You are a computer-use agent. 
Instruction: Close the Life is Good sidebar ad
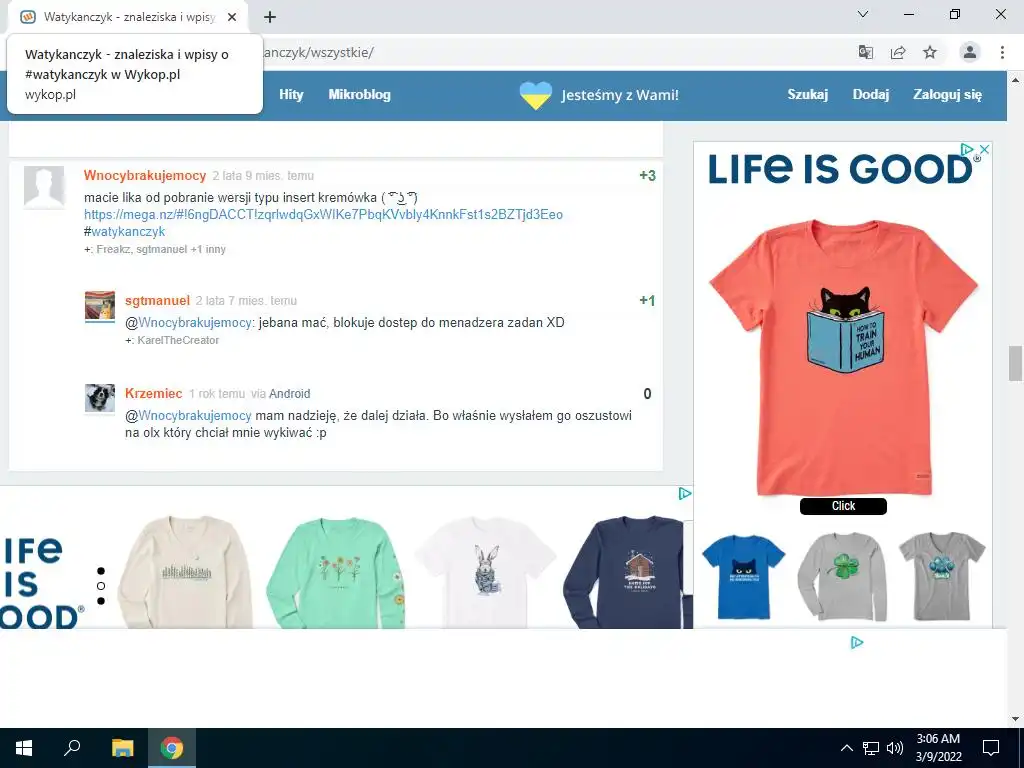pyautogui.click(x=984, y=150)
